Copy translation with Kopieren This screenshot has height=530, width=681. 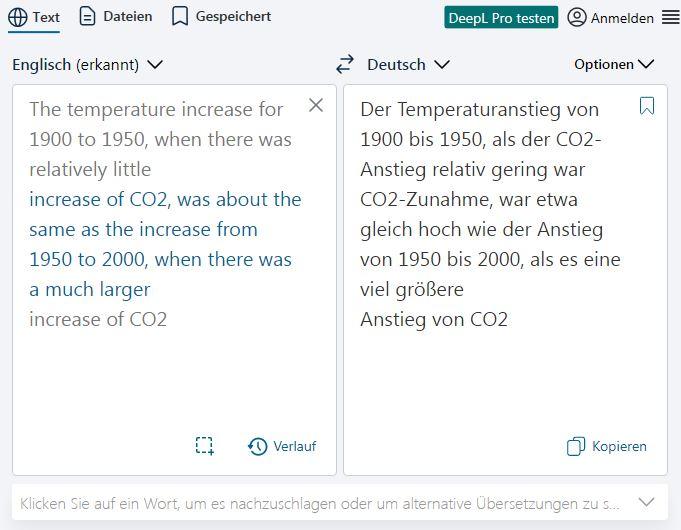607,446
